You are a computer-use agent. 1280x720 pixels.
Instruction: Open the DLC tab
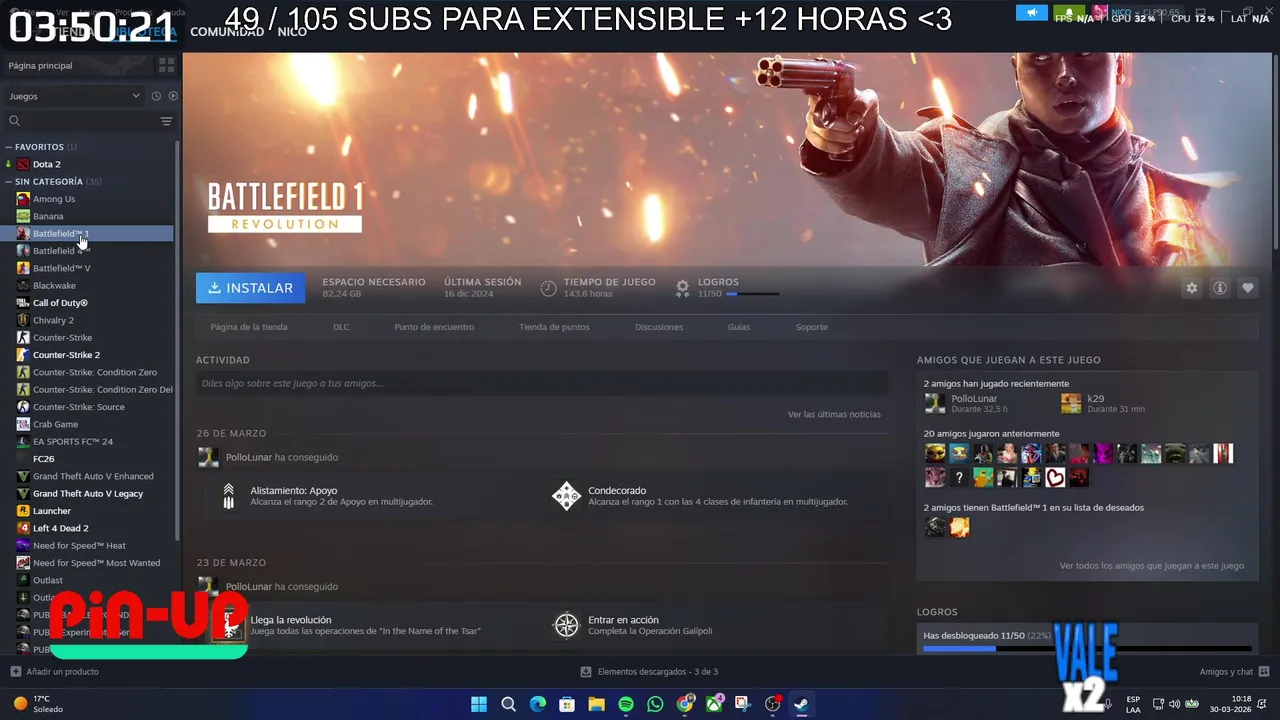click(341, 327)
